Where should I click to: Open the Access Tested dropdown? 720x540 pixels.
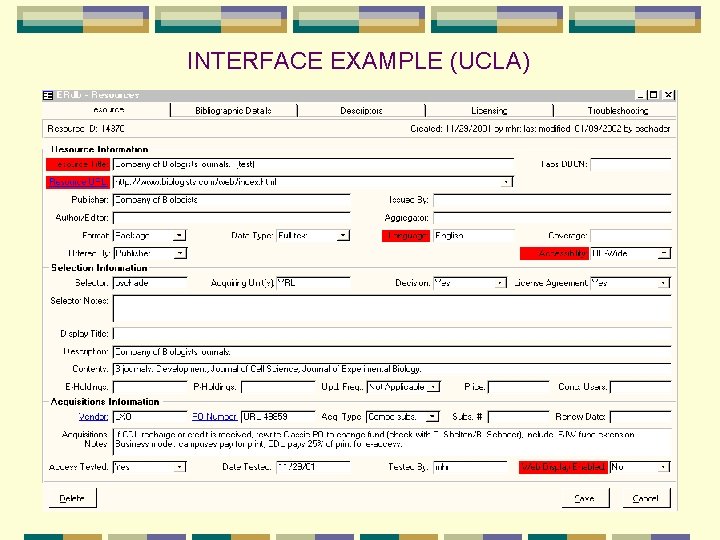(x=180, y=467)
